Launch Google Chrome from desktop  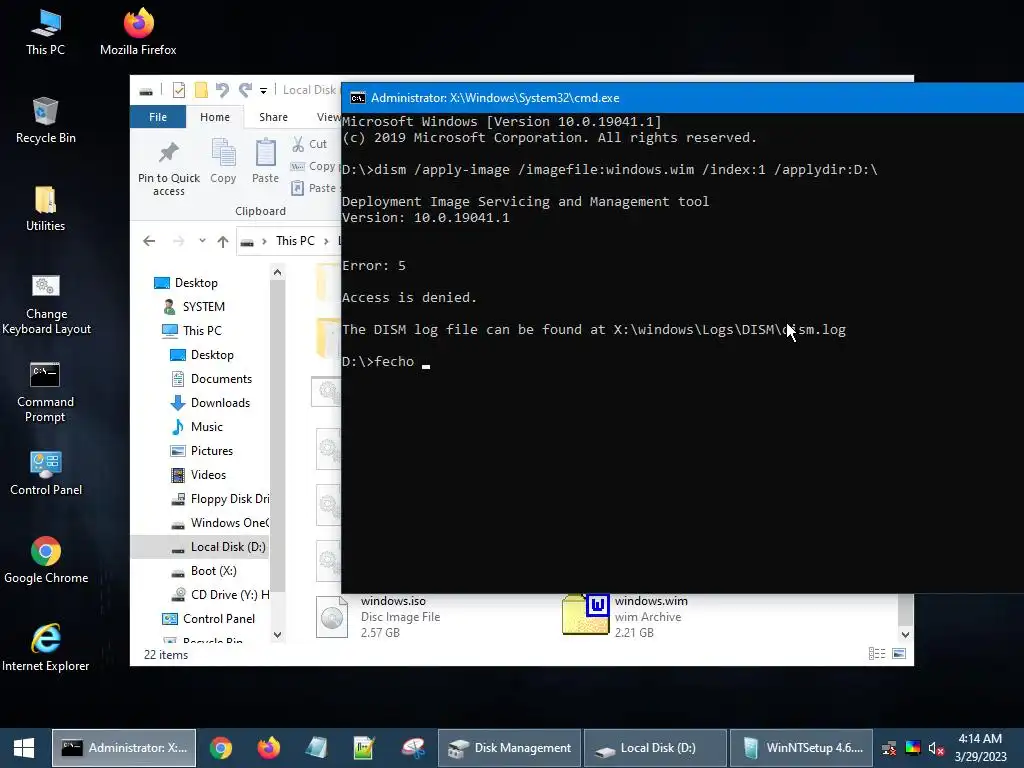click(x=46, y=561)
